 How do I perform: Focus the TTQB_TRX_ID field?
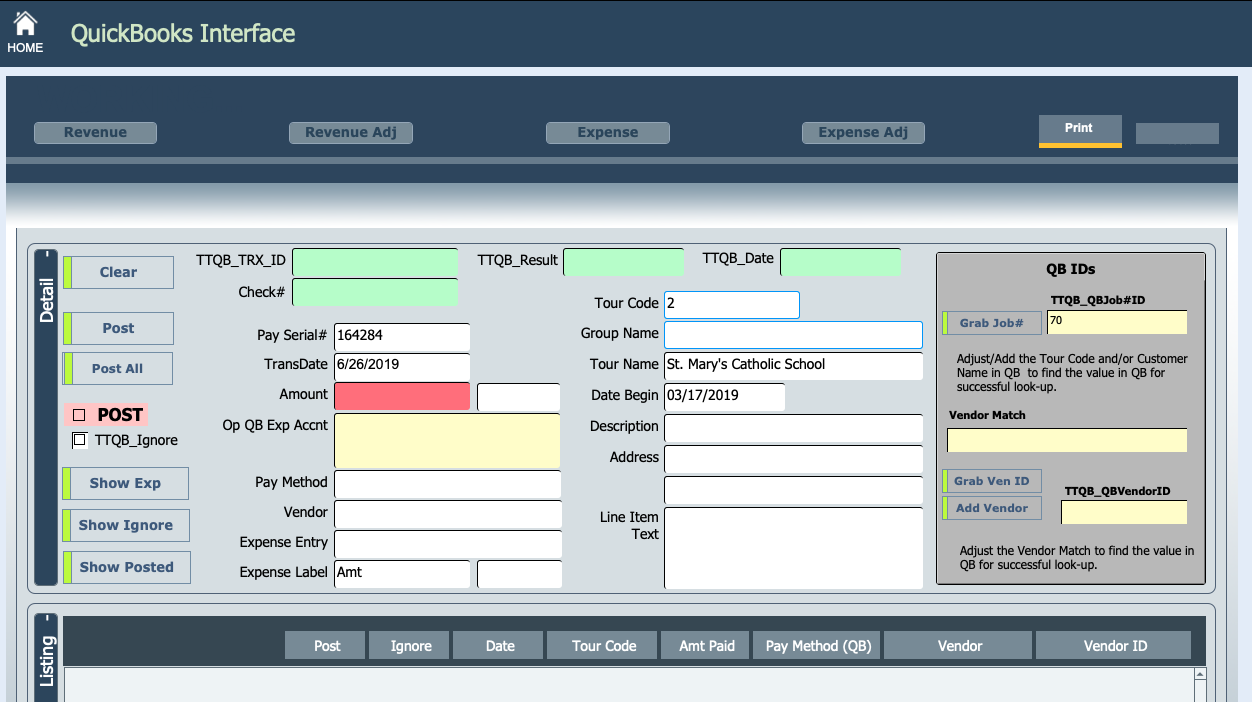point(375,263)
